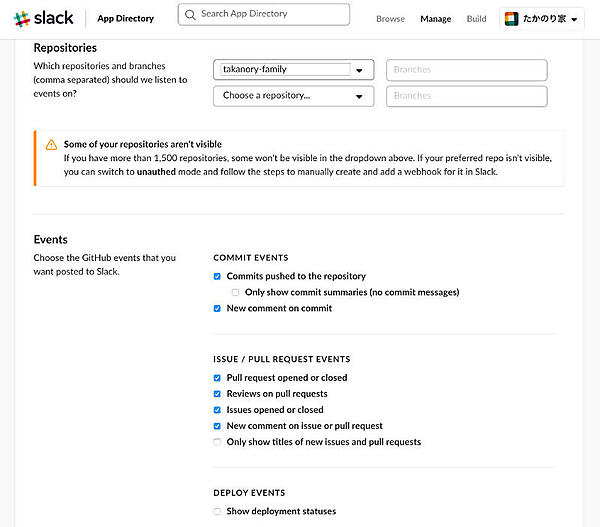Enable Only show commit summaries checkbox
This screenshot has height=527, width=600.
point(235,292)
